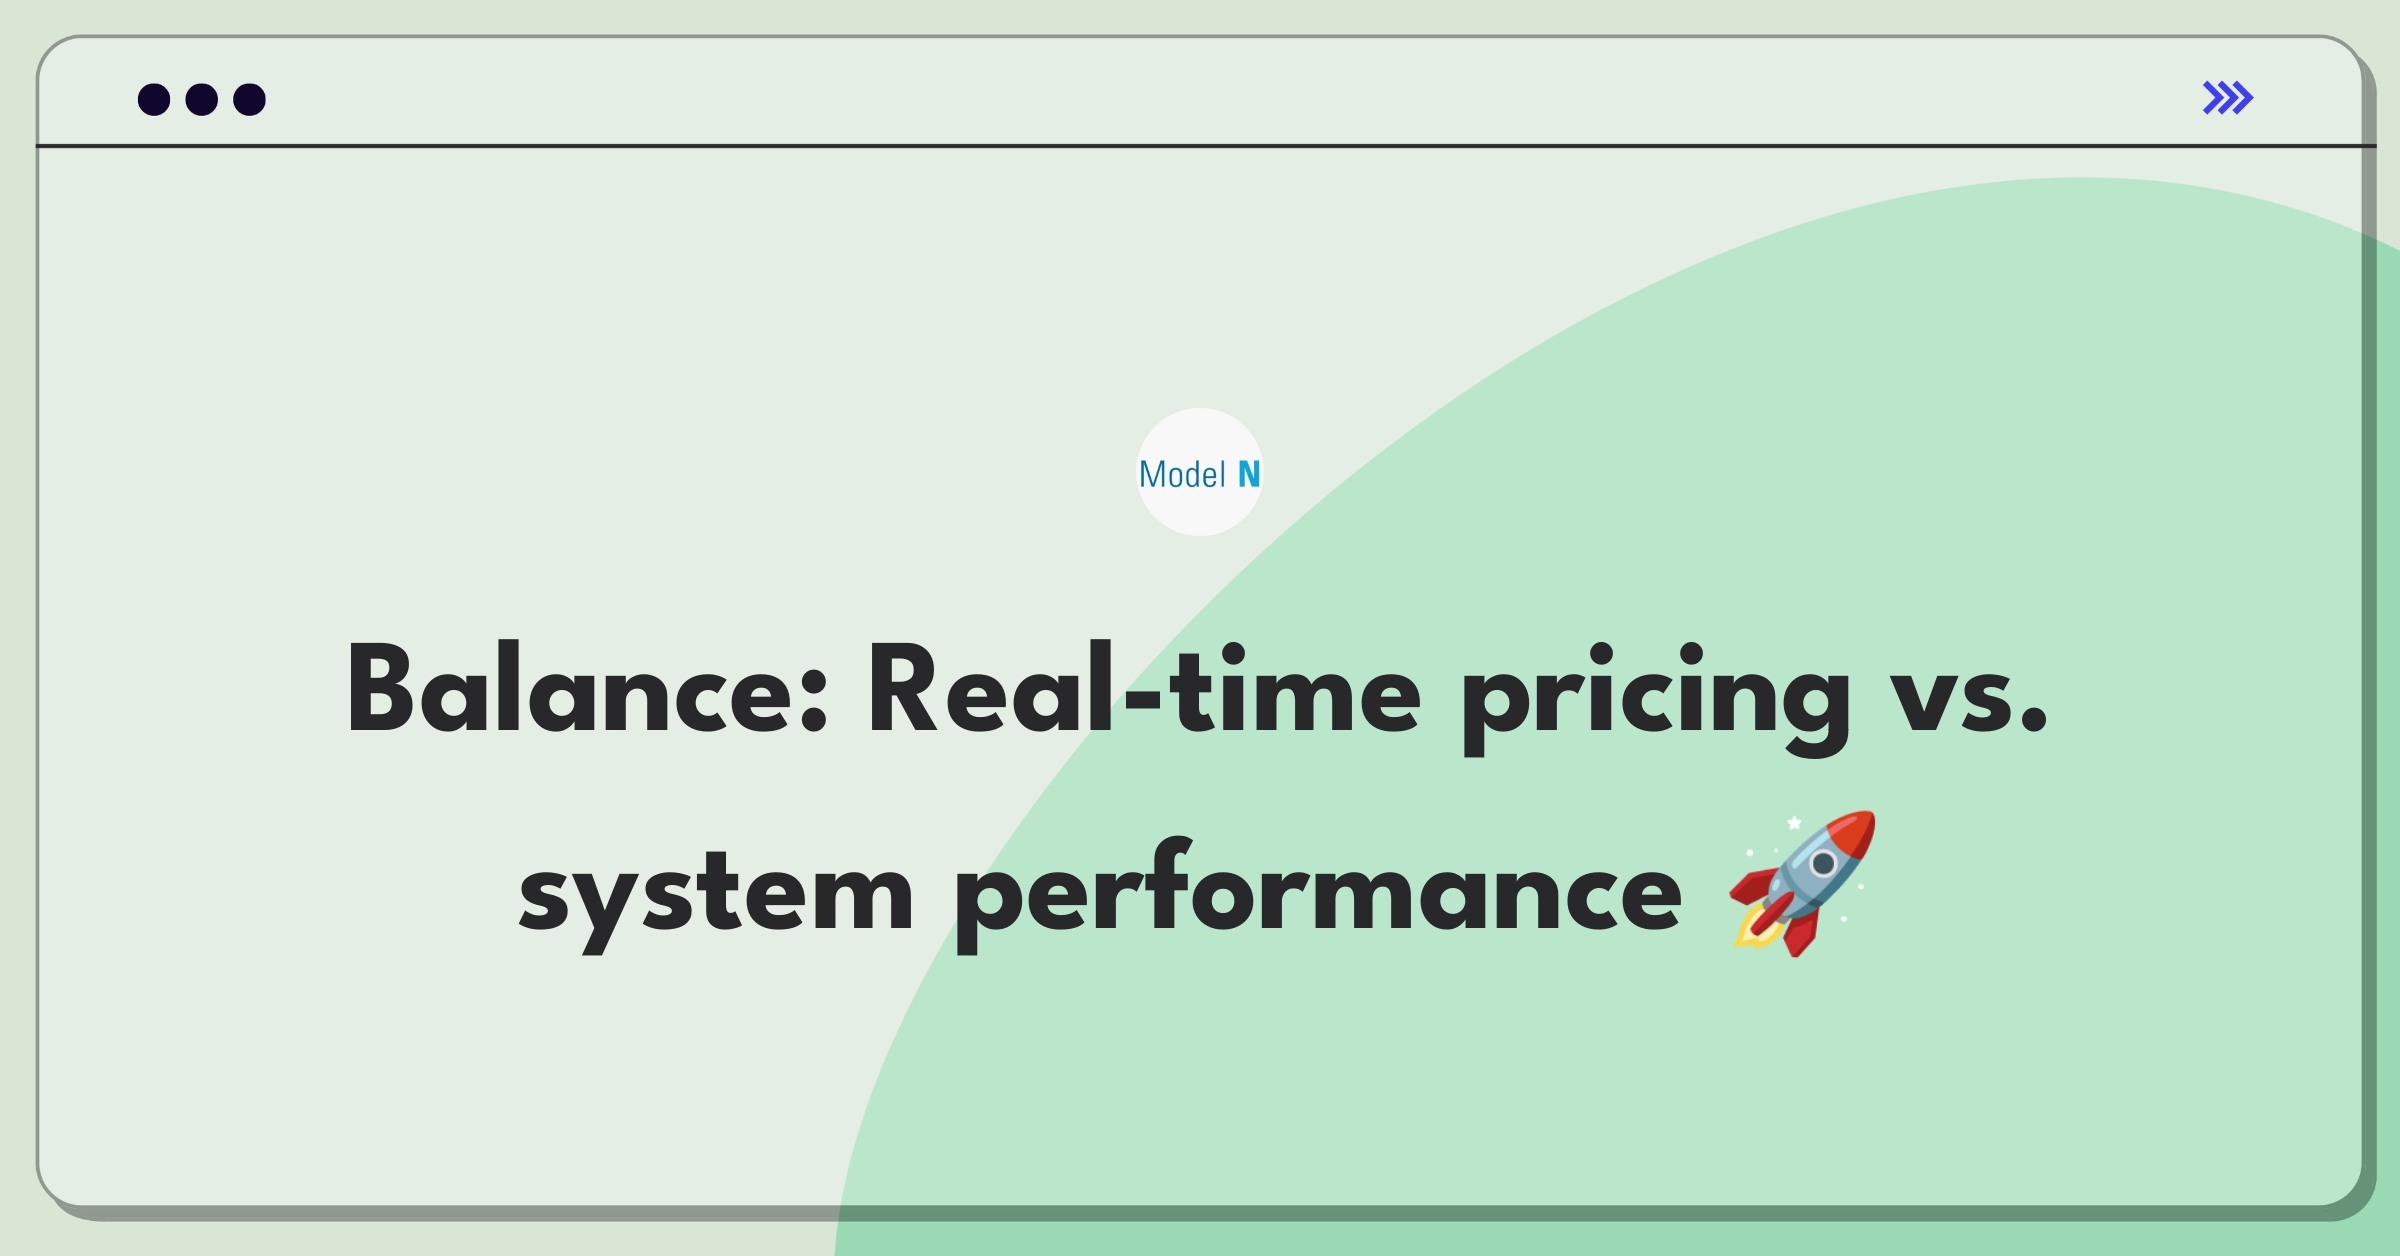Click the word Model inside the logo

click(1182, 474)
